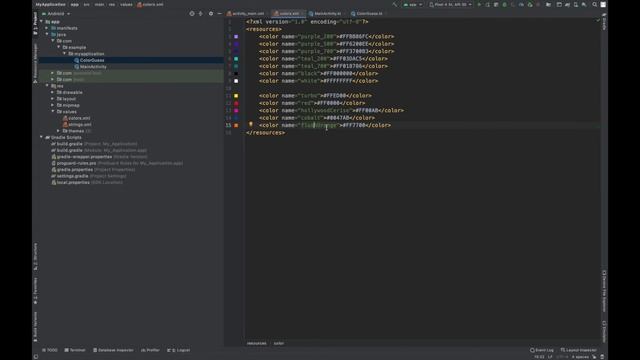Open the Database Inspector tool window
This screenshot has width=640, height=360.
113,350
